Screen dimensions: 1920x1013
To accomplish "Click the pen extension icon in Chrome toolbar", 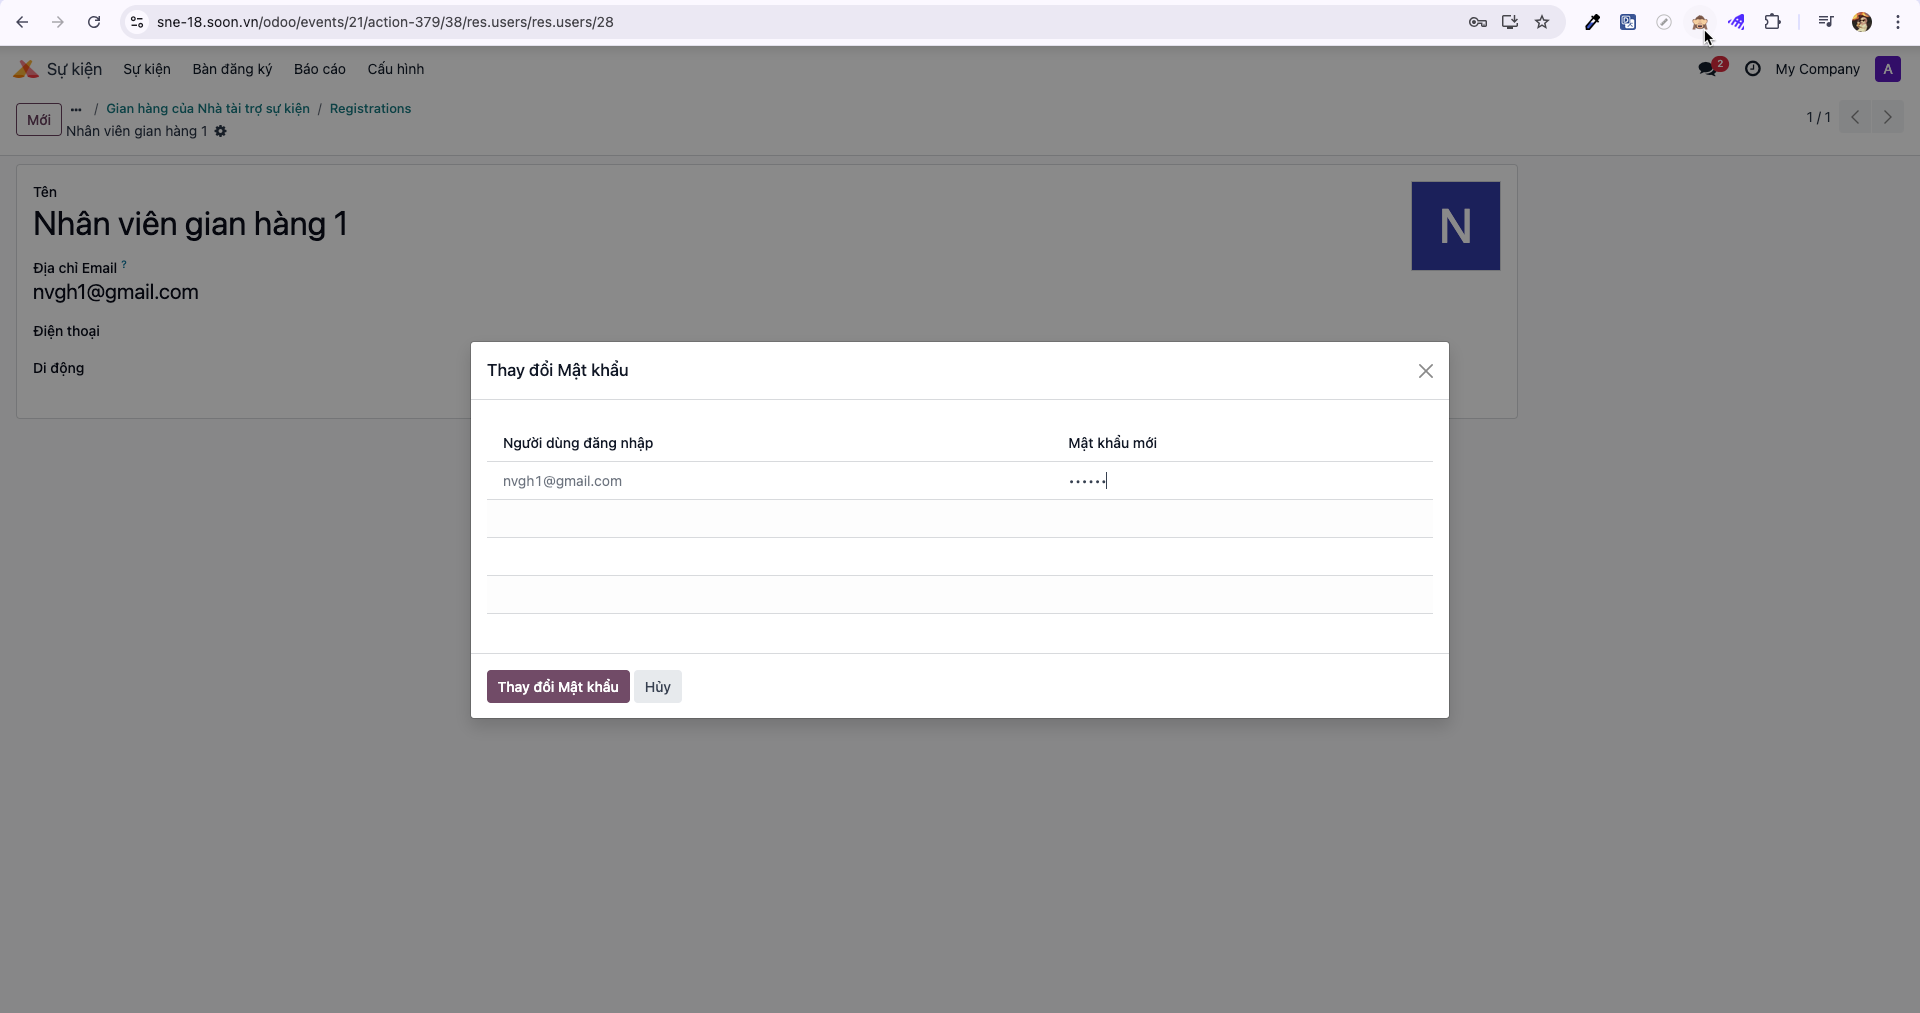I will click(x=1593, y=22).
